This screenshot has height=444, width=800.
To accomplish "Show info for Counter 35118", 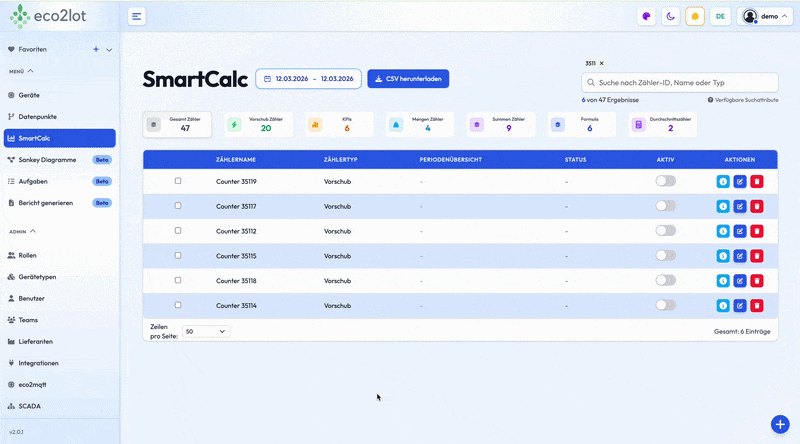I will (723, 281).
